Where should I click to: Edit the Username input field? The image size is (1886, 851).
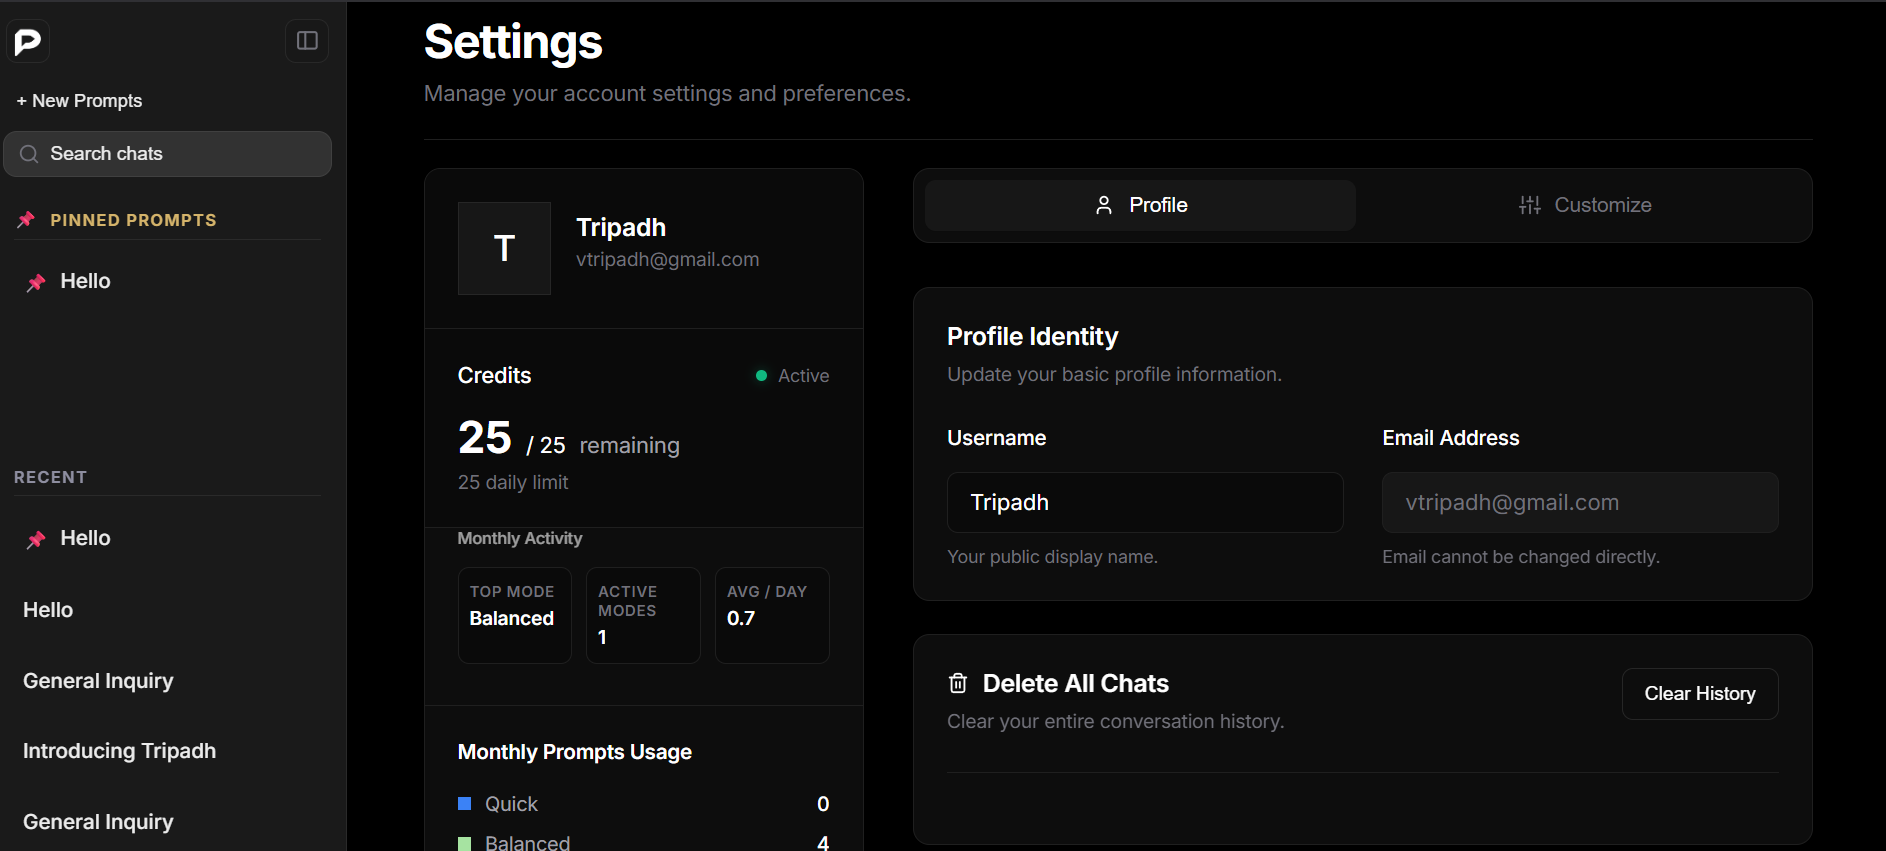click(1144, 502)
